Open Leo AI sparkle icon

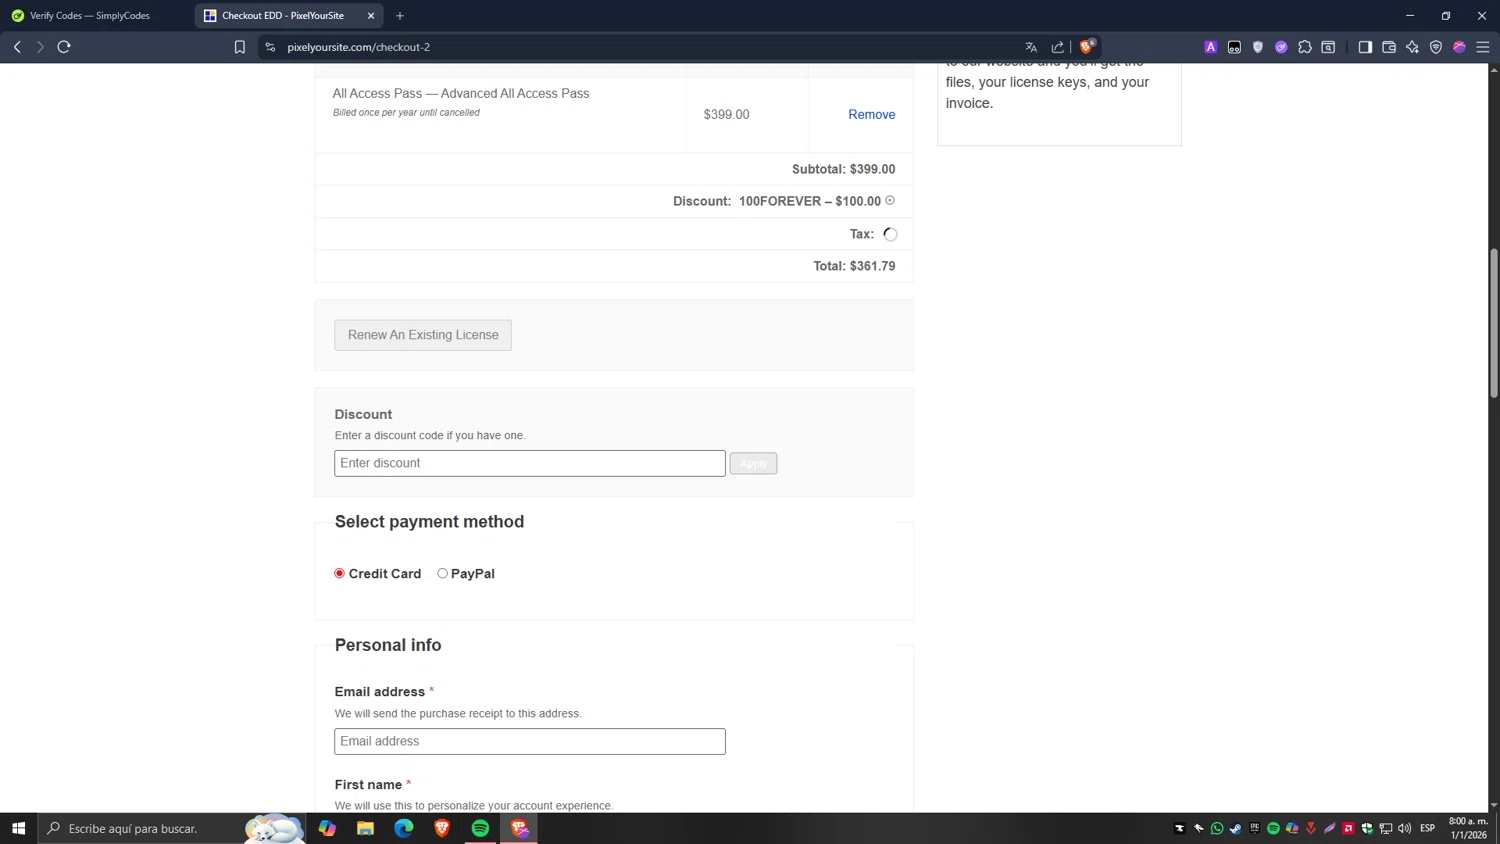1412,47
